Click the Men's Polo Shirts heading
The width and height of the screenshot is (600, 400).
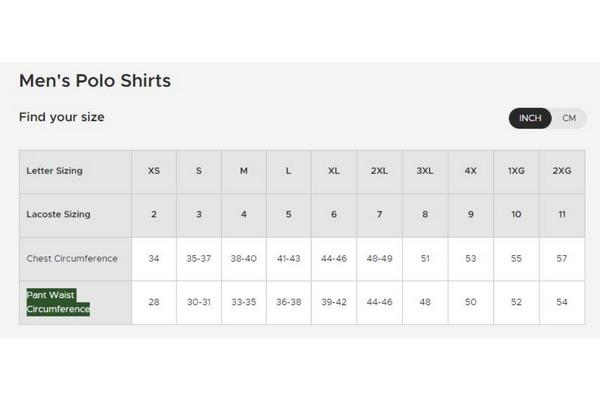point(95,81)
